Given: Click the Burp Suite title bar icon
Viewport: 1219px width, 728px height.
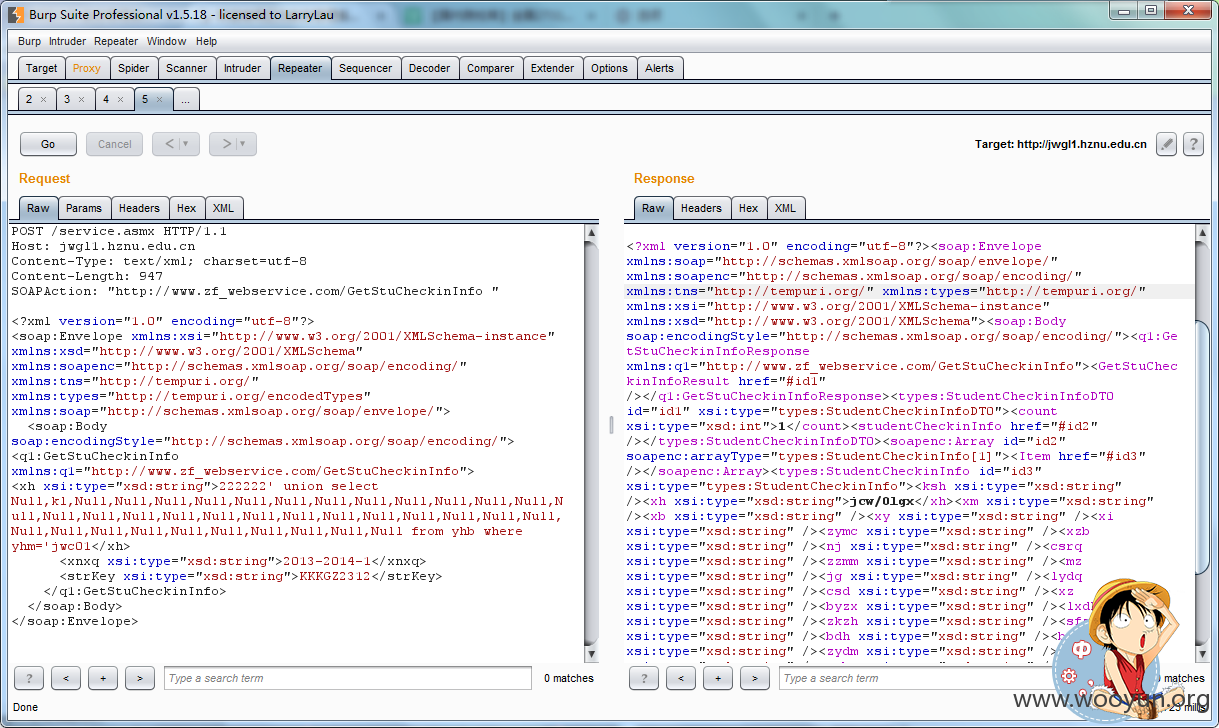Looking at the screenshot, I should click(x=16, y=14).
